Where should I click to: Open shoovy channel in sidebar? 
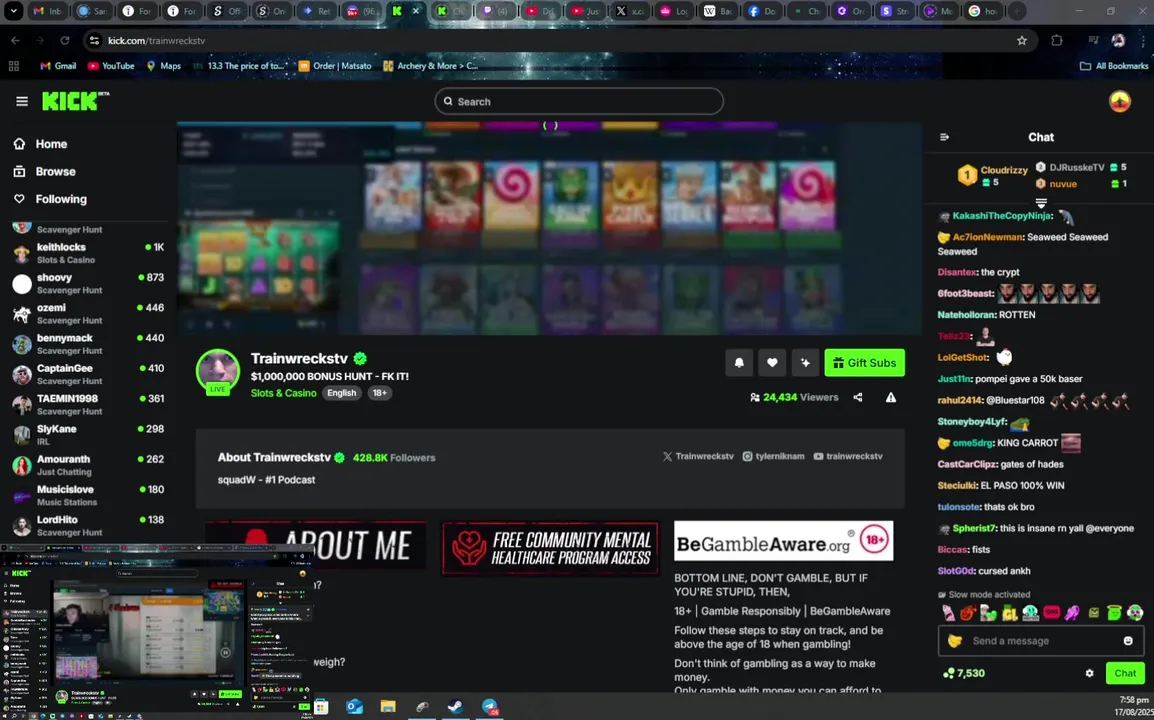(88, 283)
